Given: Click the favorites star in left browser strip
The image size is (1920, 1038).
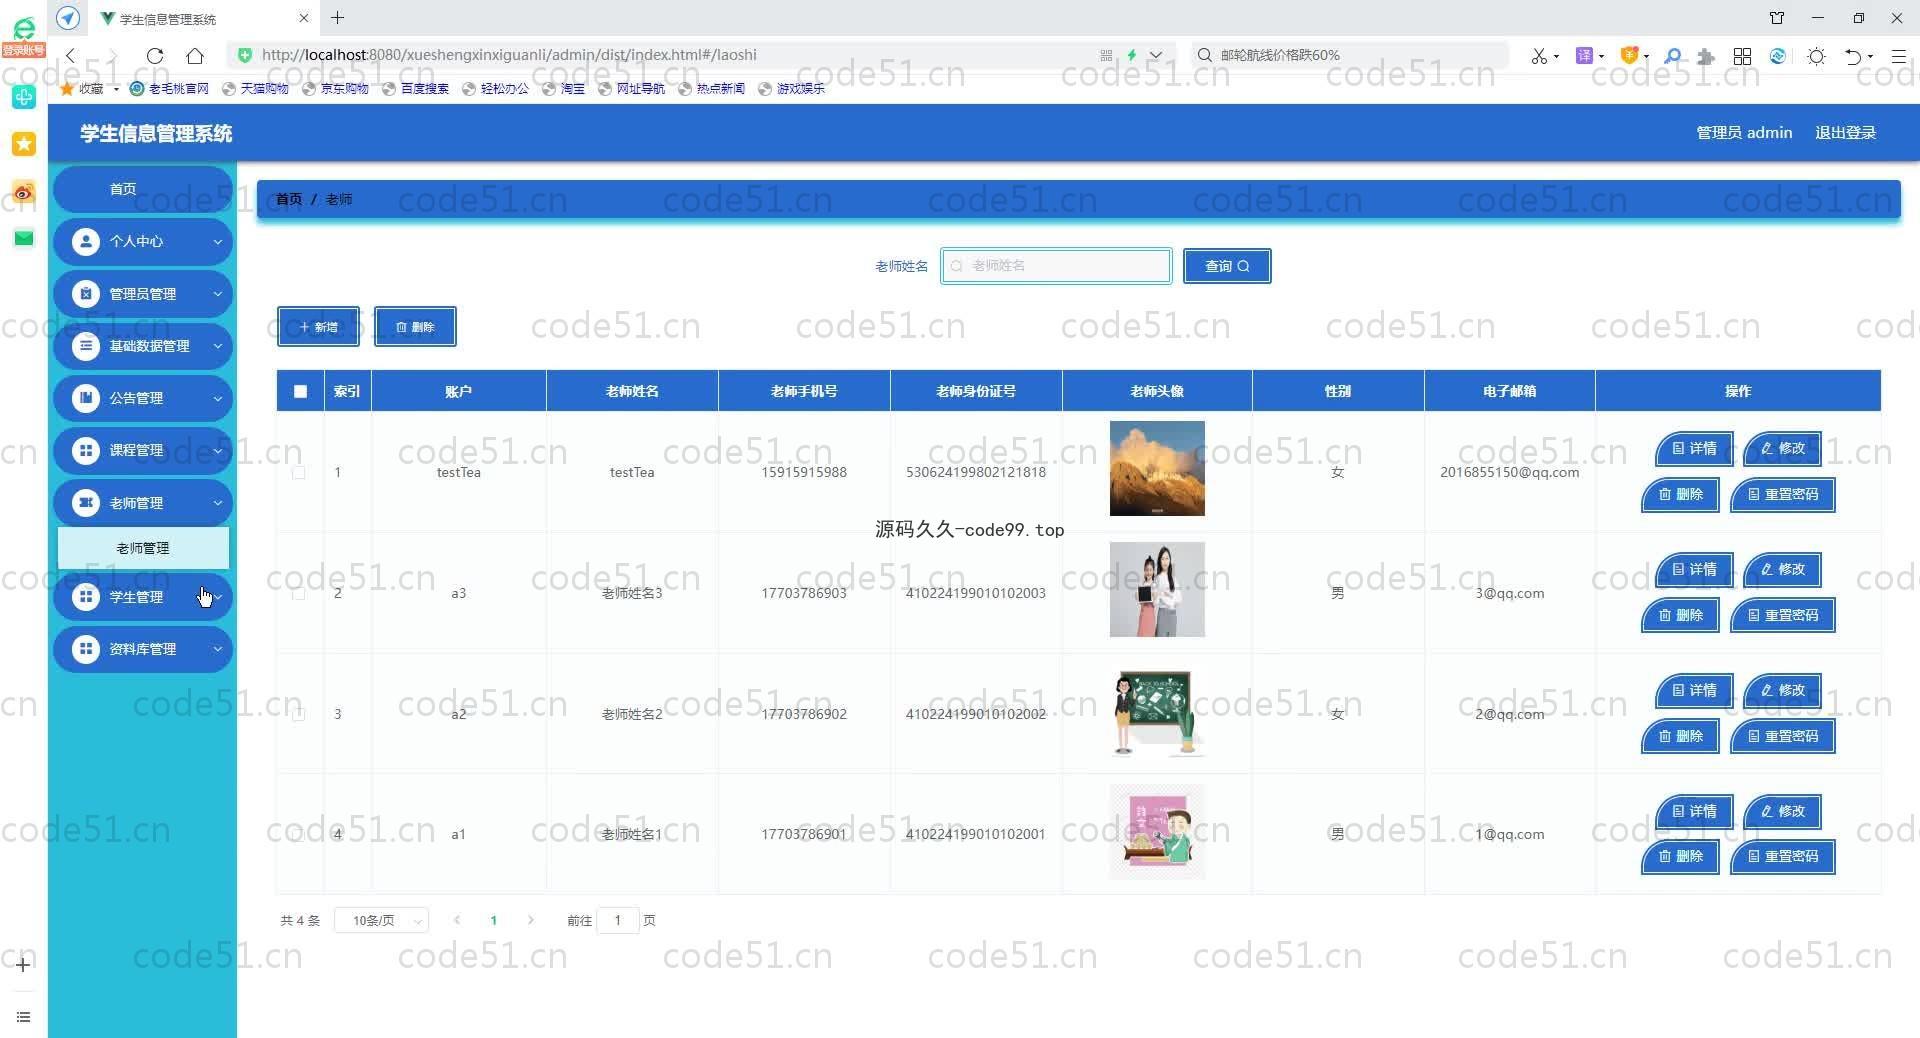Looking at the screenshot, I should pyautogui.click(x=24, y=144).
